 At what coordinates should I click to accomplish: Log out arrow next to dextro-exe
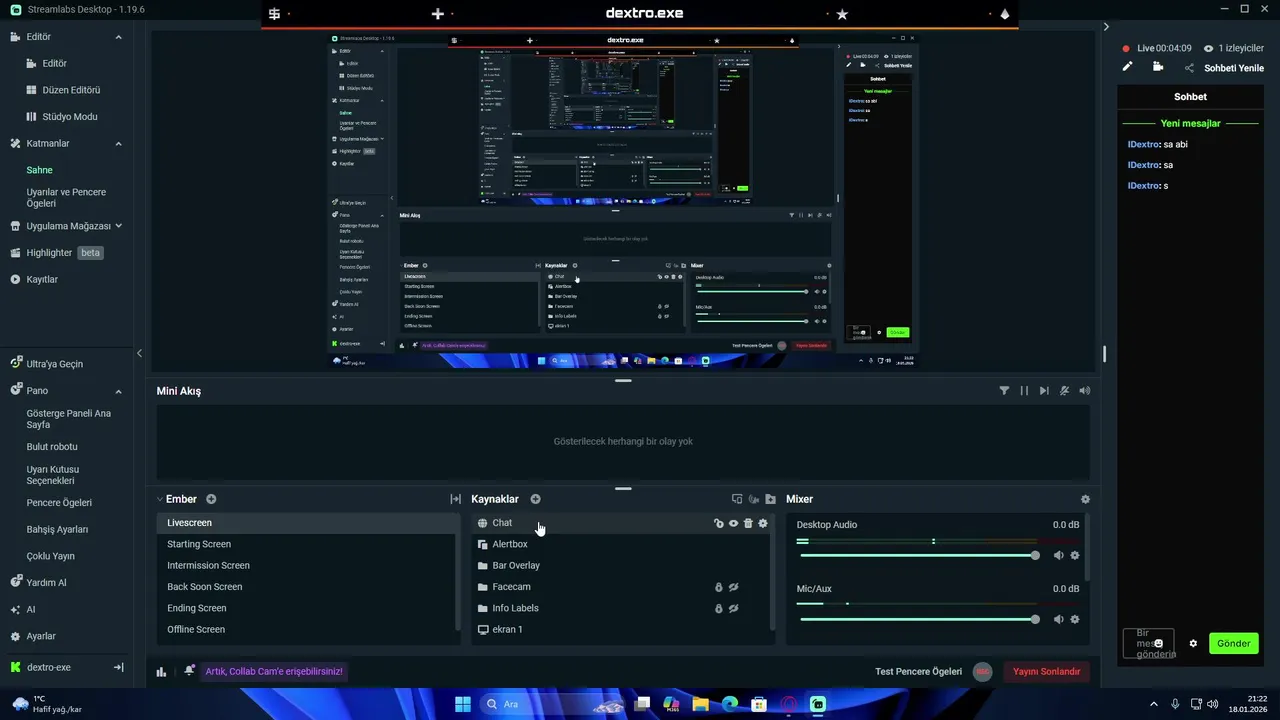click(x=118, y=667)
